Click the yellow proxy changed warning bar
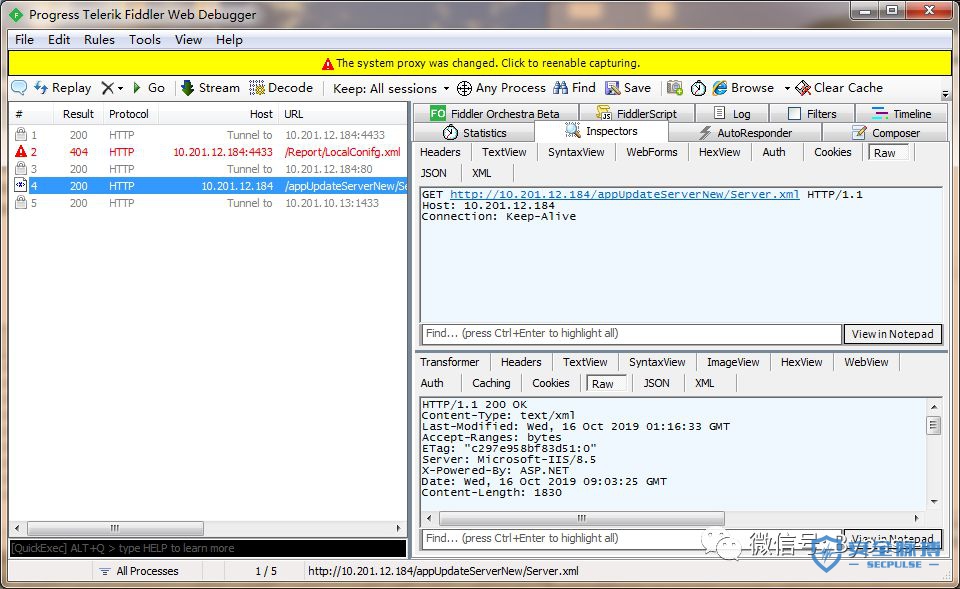This screenshot has height=589, width=960. (479, 63)
